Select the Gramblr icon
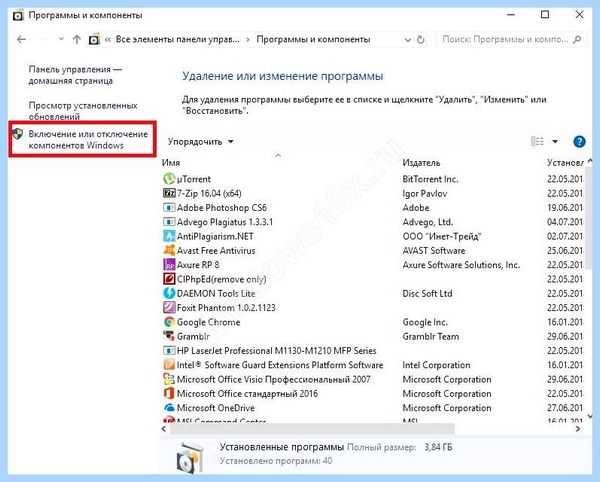This screenshot has height=482, width=600. [x=169, y=336]
